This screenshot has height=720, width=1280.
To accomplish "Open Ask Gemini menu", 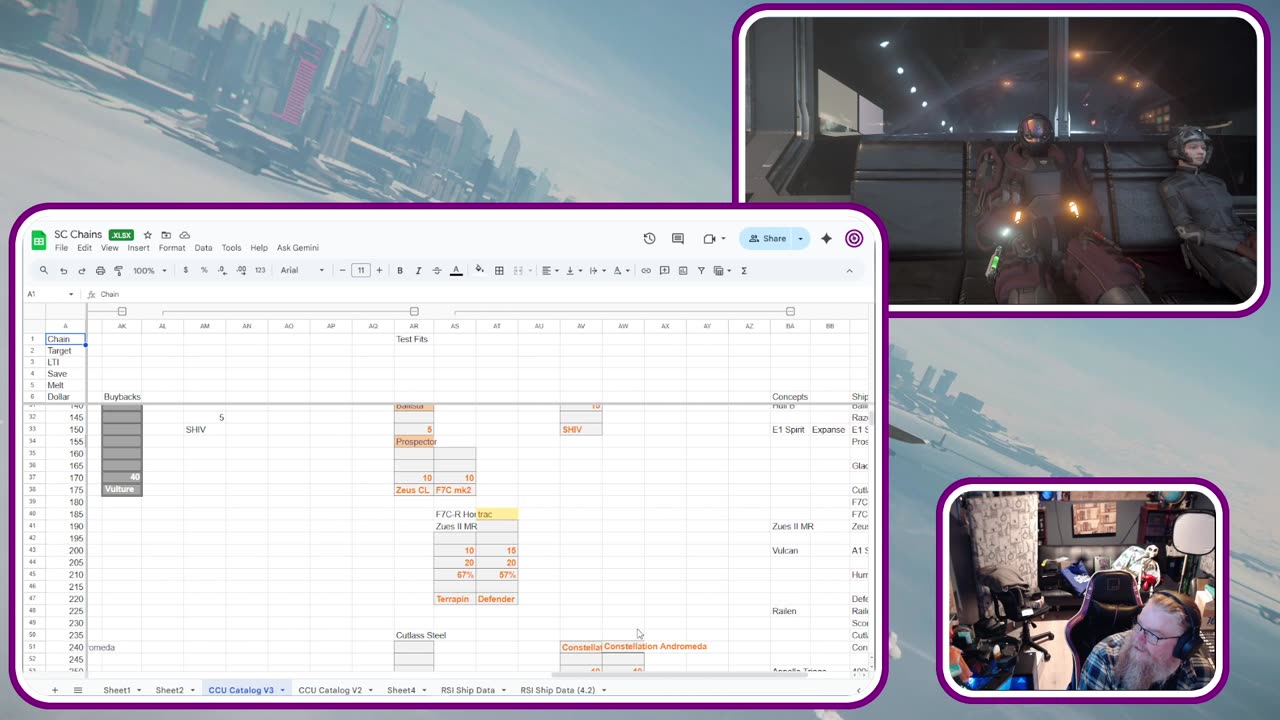I will coord(297,248).
